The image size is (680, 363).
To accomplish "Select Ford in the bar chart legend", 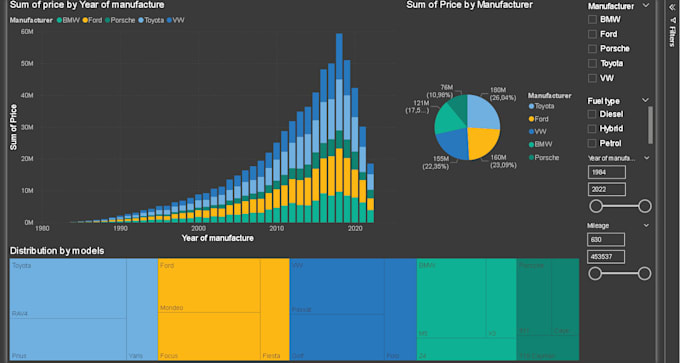I will tap(92, 20).
